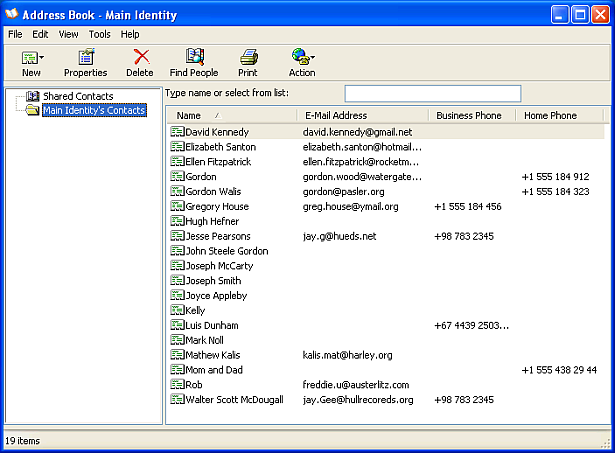
Task: Select the Gregory House contact row
Action: [217, 207]
